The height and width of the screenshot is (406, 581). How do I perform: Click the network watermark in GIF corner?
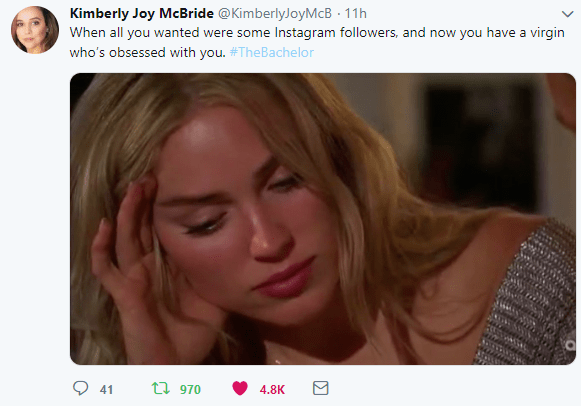570,345
